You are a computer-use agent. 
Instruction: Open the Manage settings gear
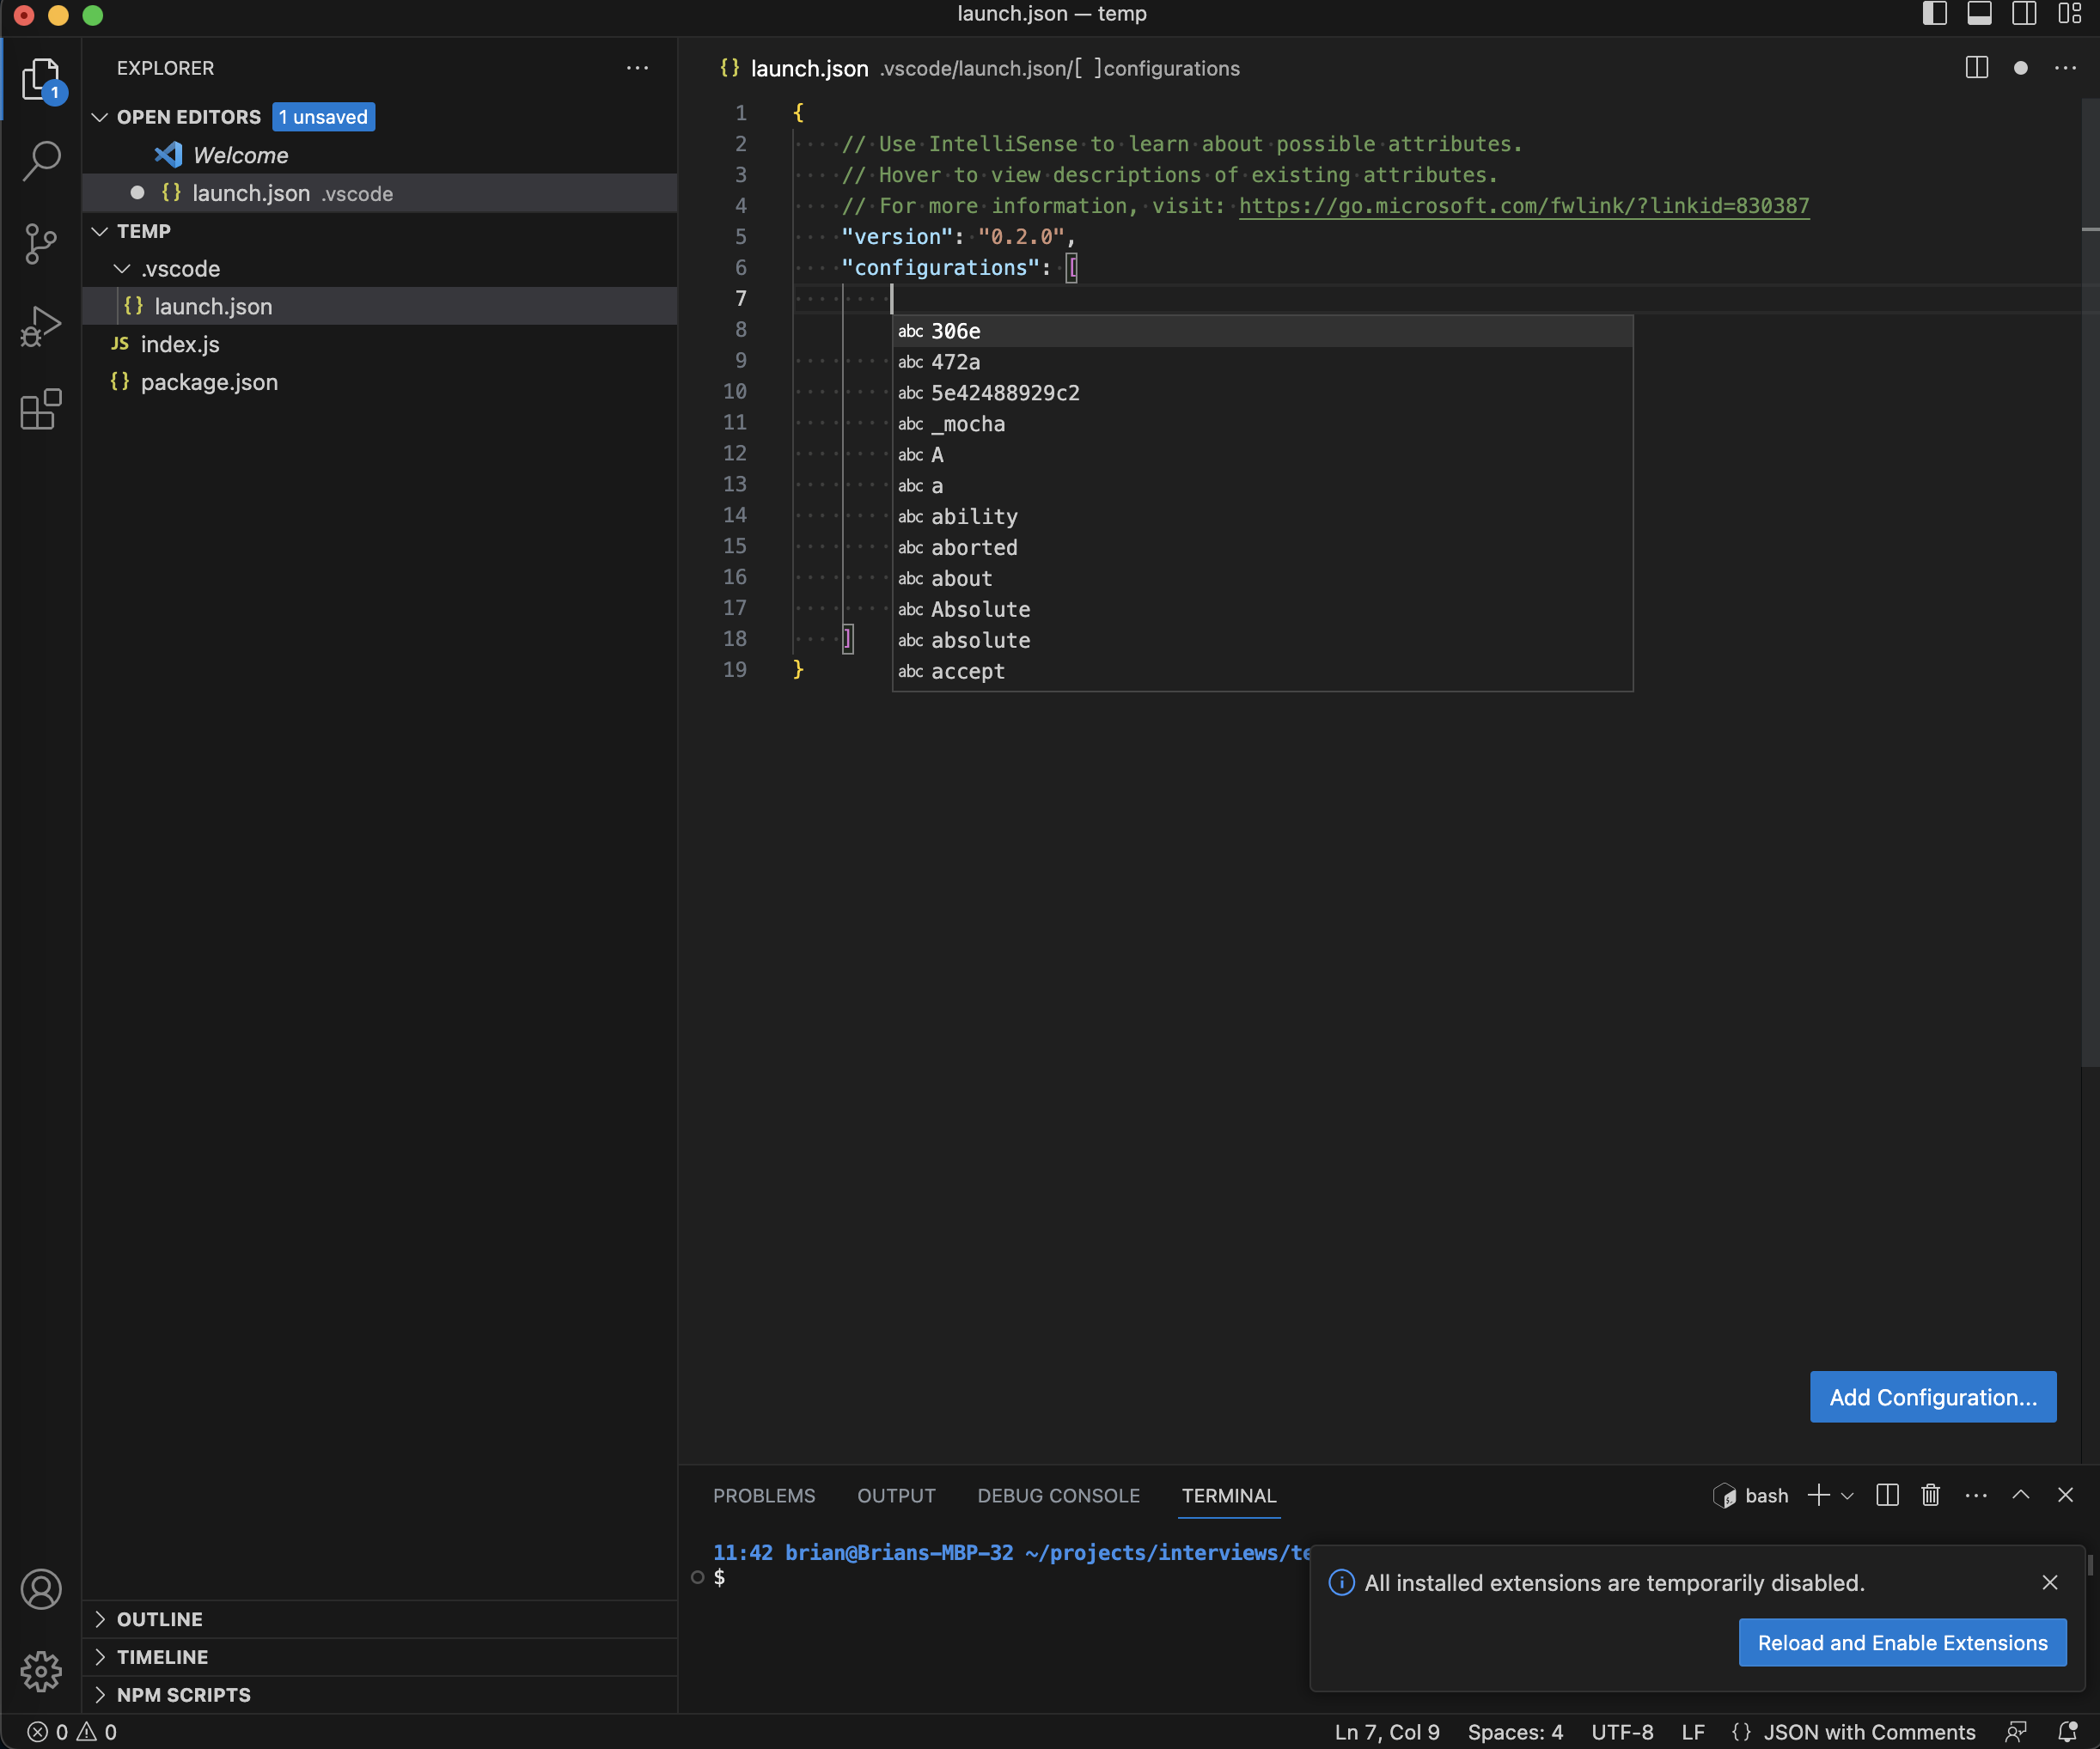pos(42,1670)
